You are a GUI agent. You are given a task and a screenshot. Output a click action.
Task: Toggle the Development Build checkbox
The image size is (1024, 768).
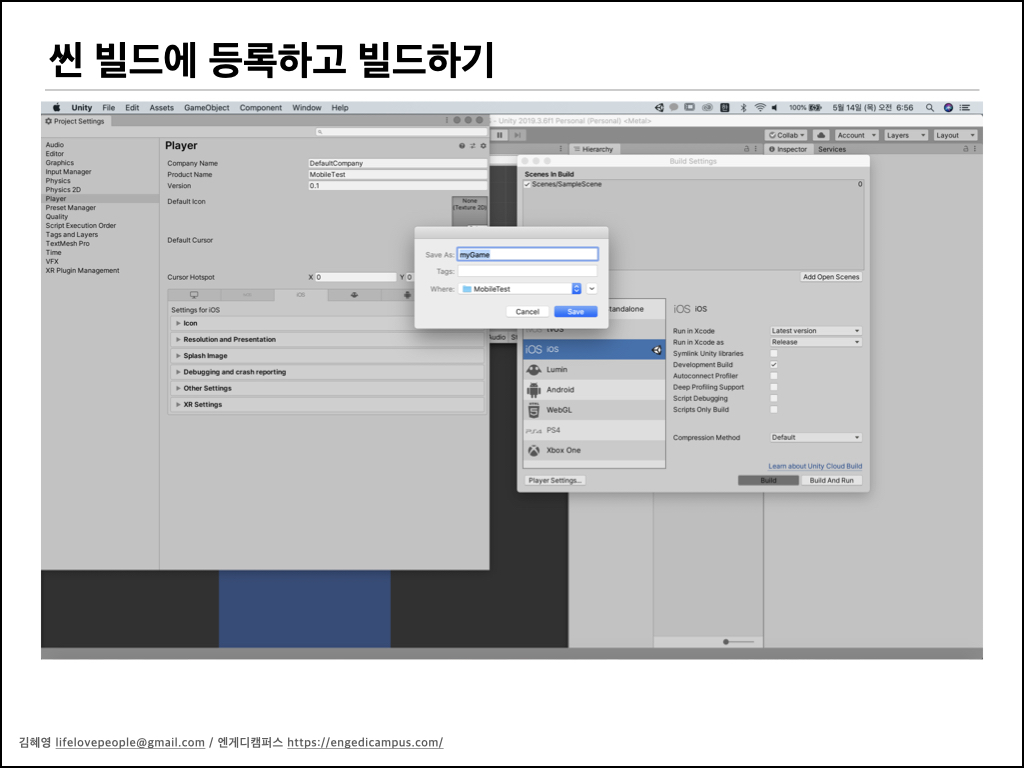[774, 365]
